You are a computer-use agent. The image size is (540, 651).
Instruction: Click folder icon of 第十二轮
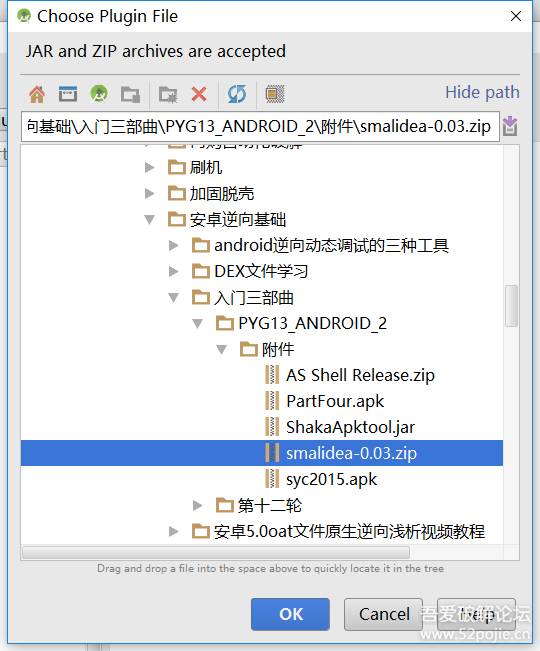click(x=225, y=506)
